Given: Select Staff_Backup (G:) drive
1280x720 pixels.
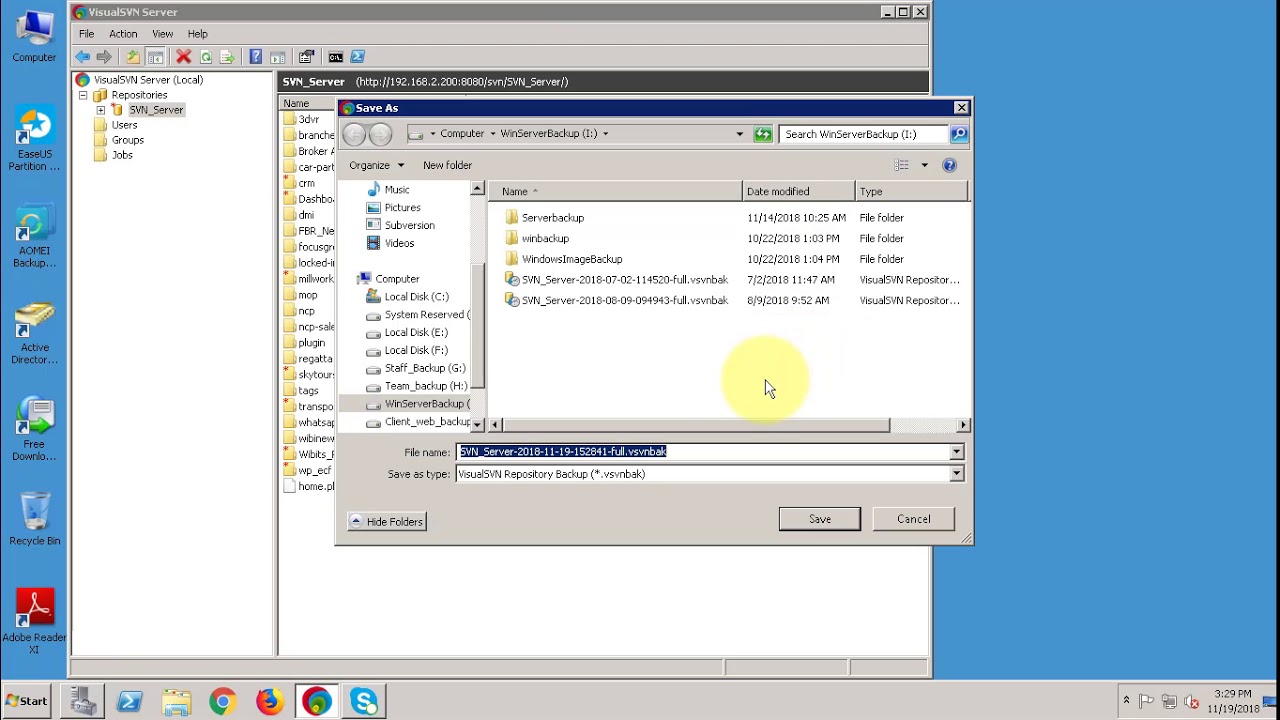Looking at the screenshot, I should point(416,368).
